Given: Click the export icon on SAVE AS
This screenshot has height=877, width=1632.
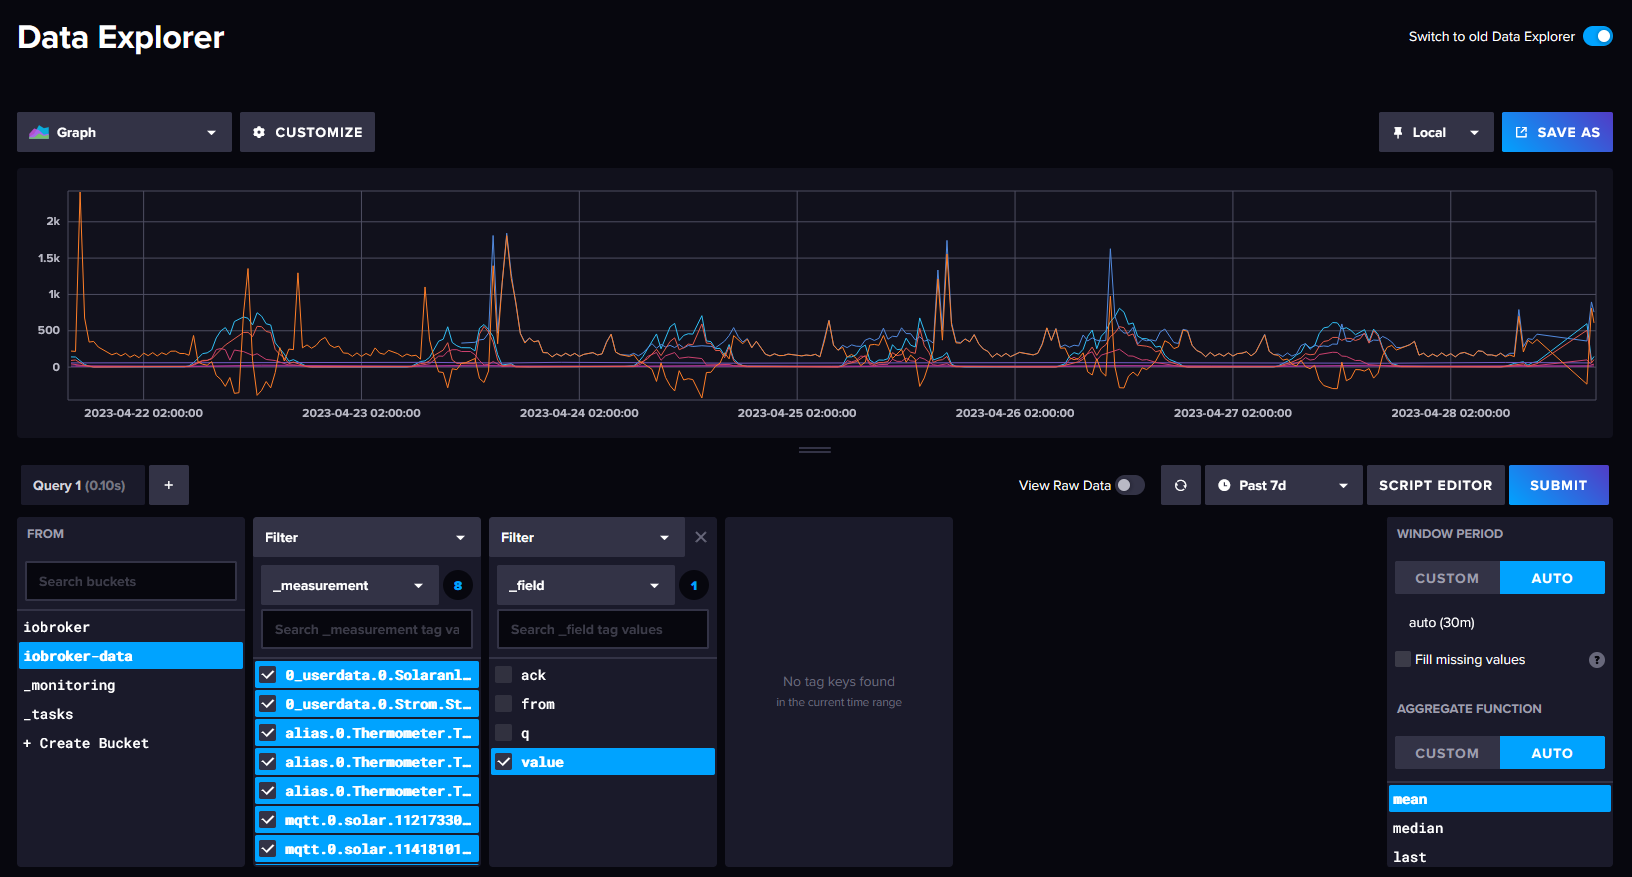Looking at the screenshot, I should pos(1521,132).
